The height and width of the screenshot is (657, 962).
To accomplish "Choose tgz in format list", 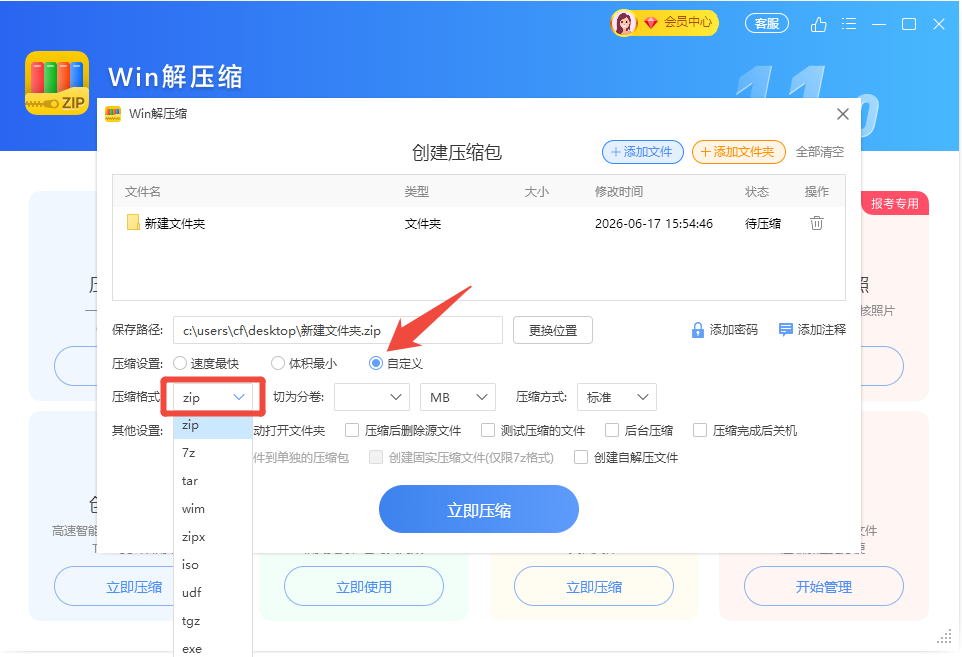I will pyautogui.click(x=213, y=621).
